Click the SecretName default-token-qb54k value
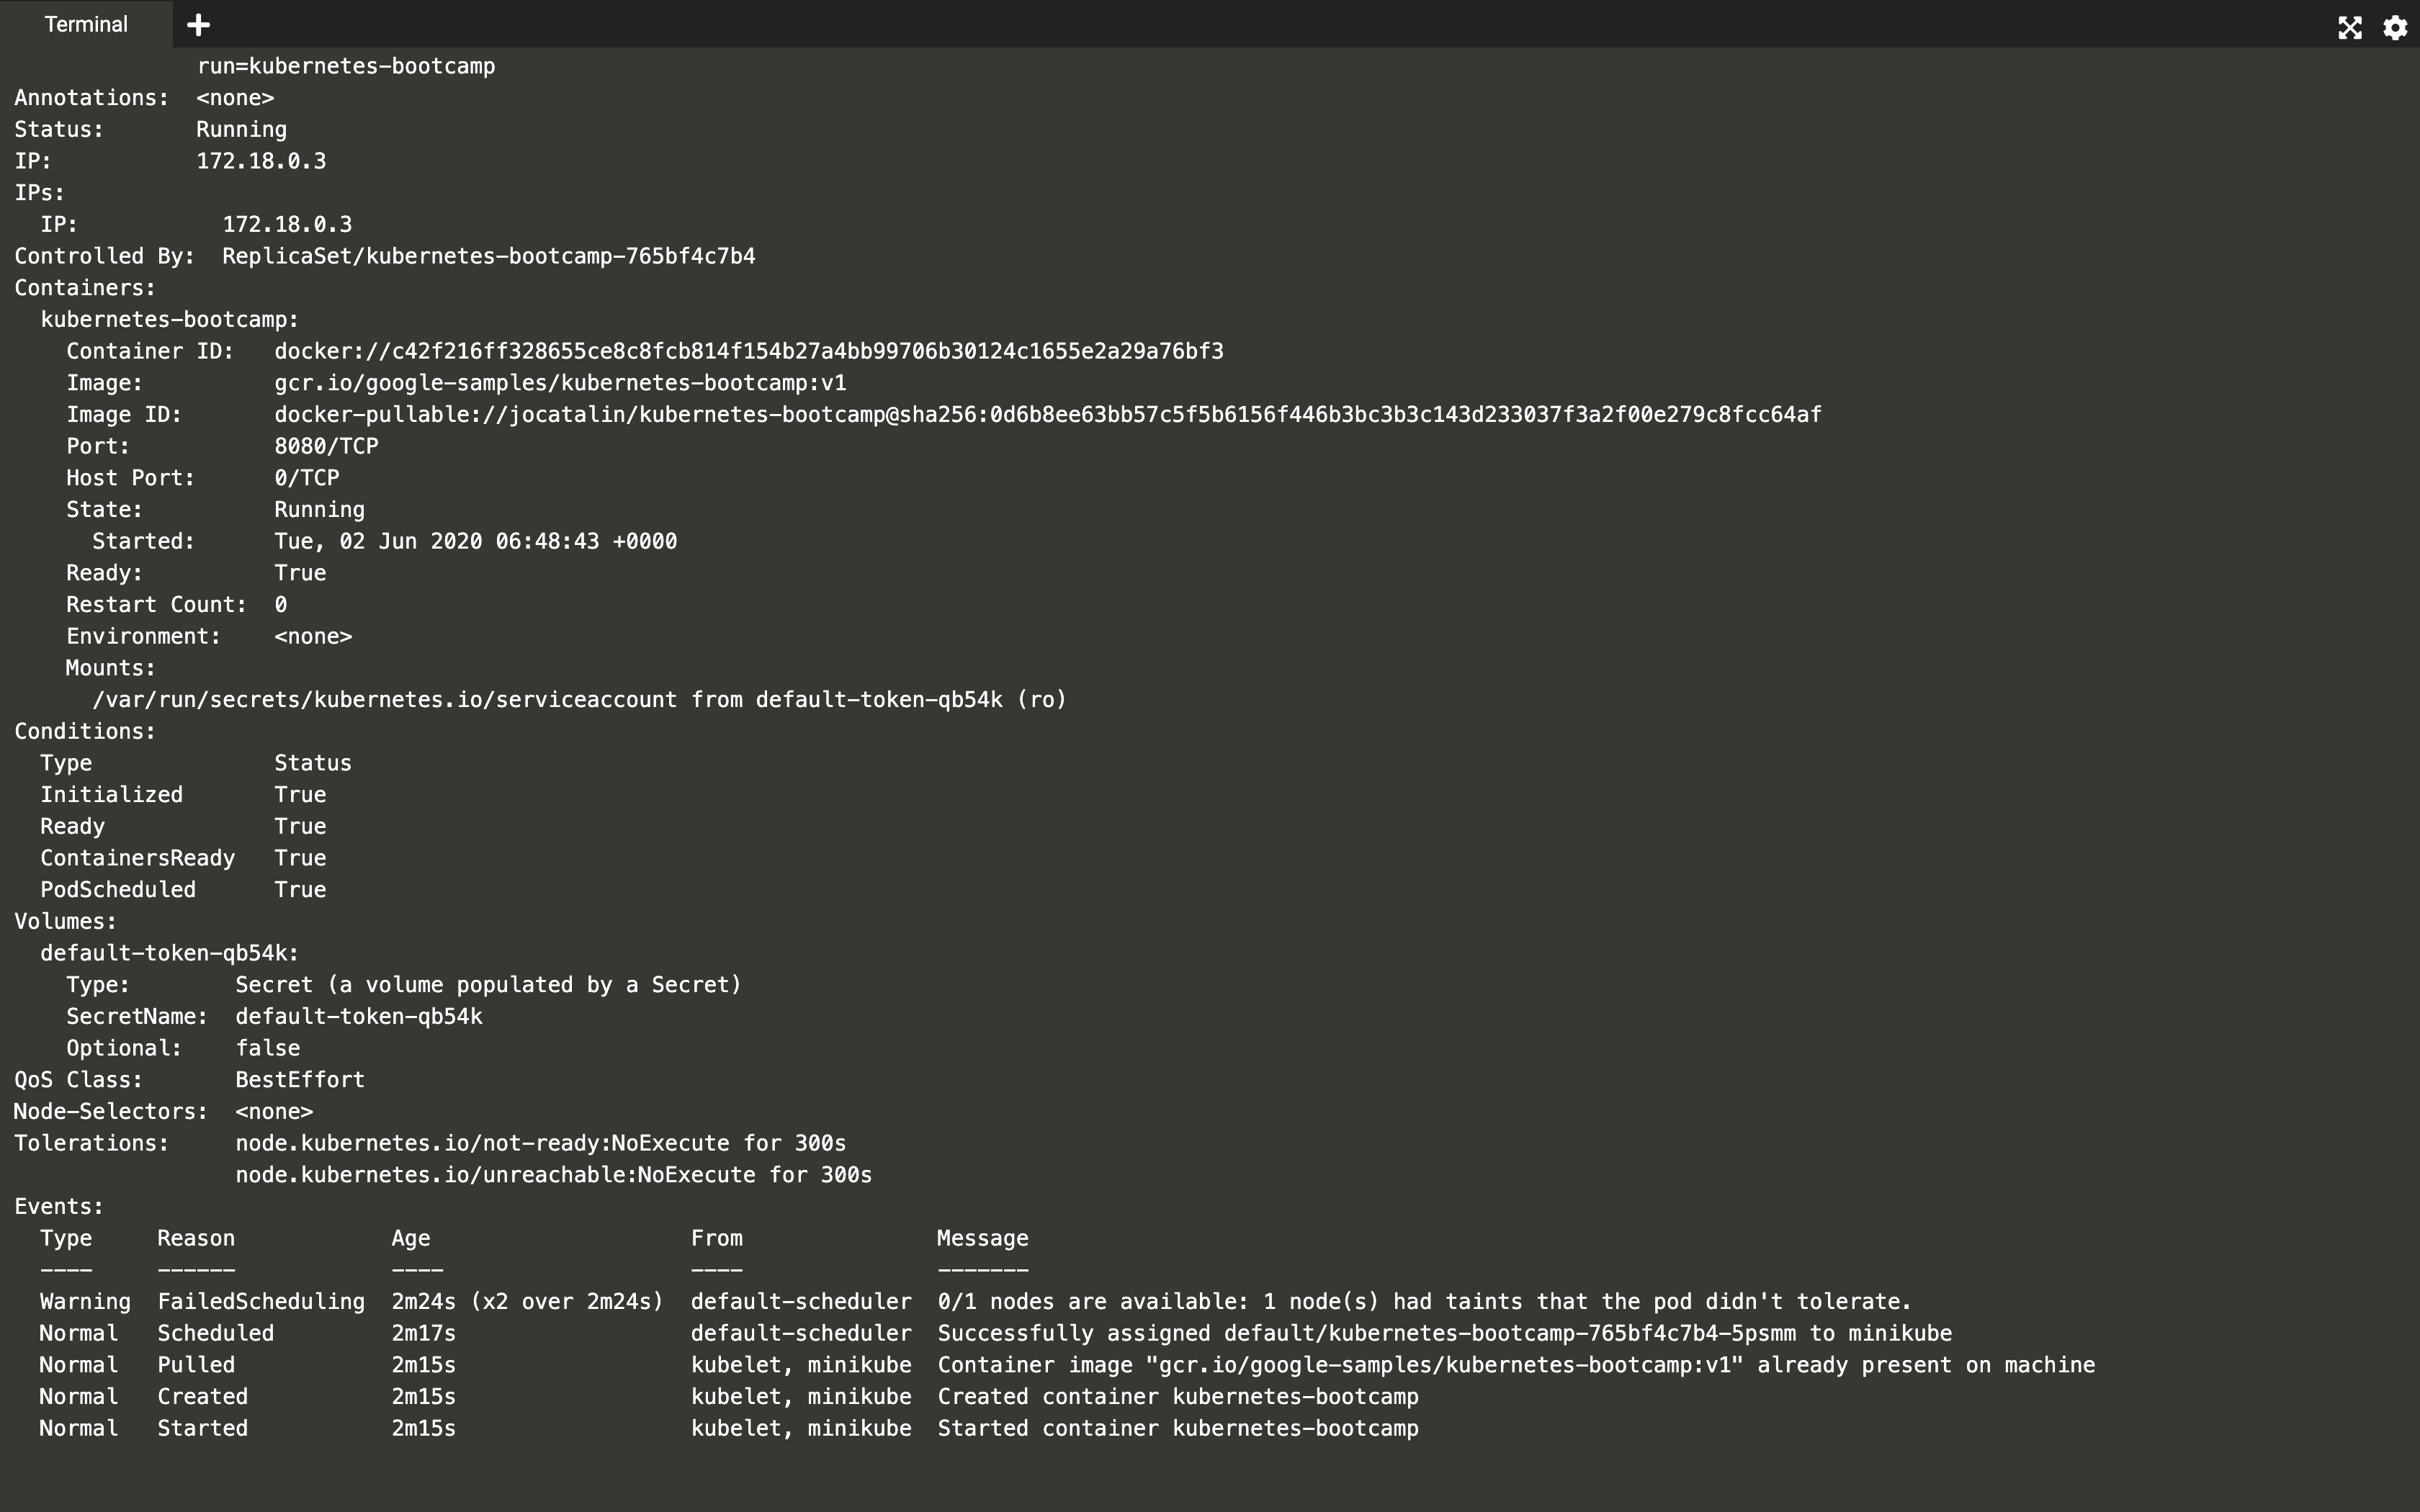2420x1512 pixels. [x=359, y=1016]
